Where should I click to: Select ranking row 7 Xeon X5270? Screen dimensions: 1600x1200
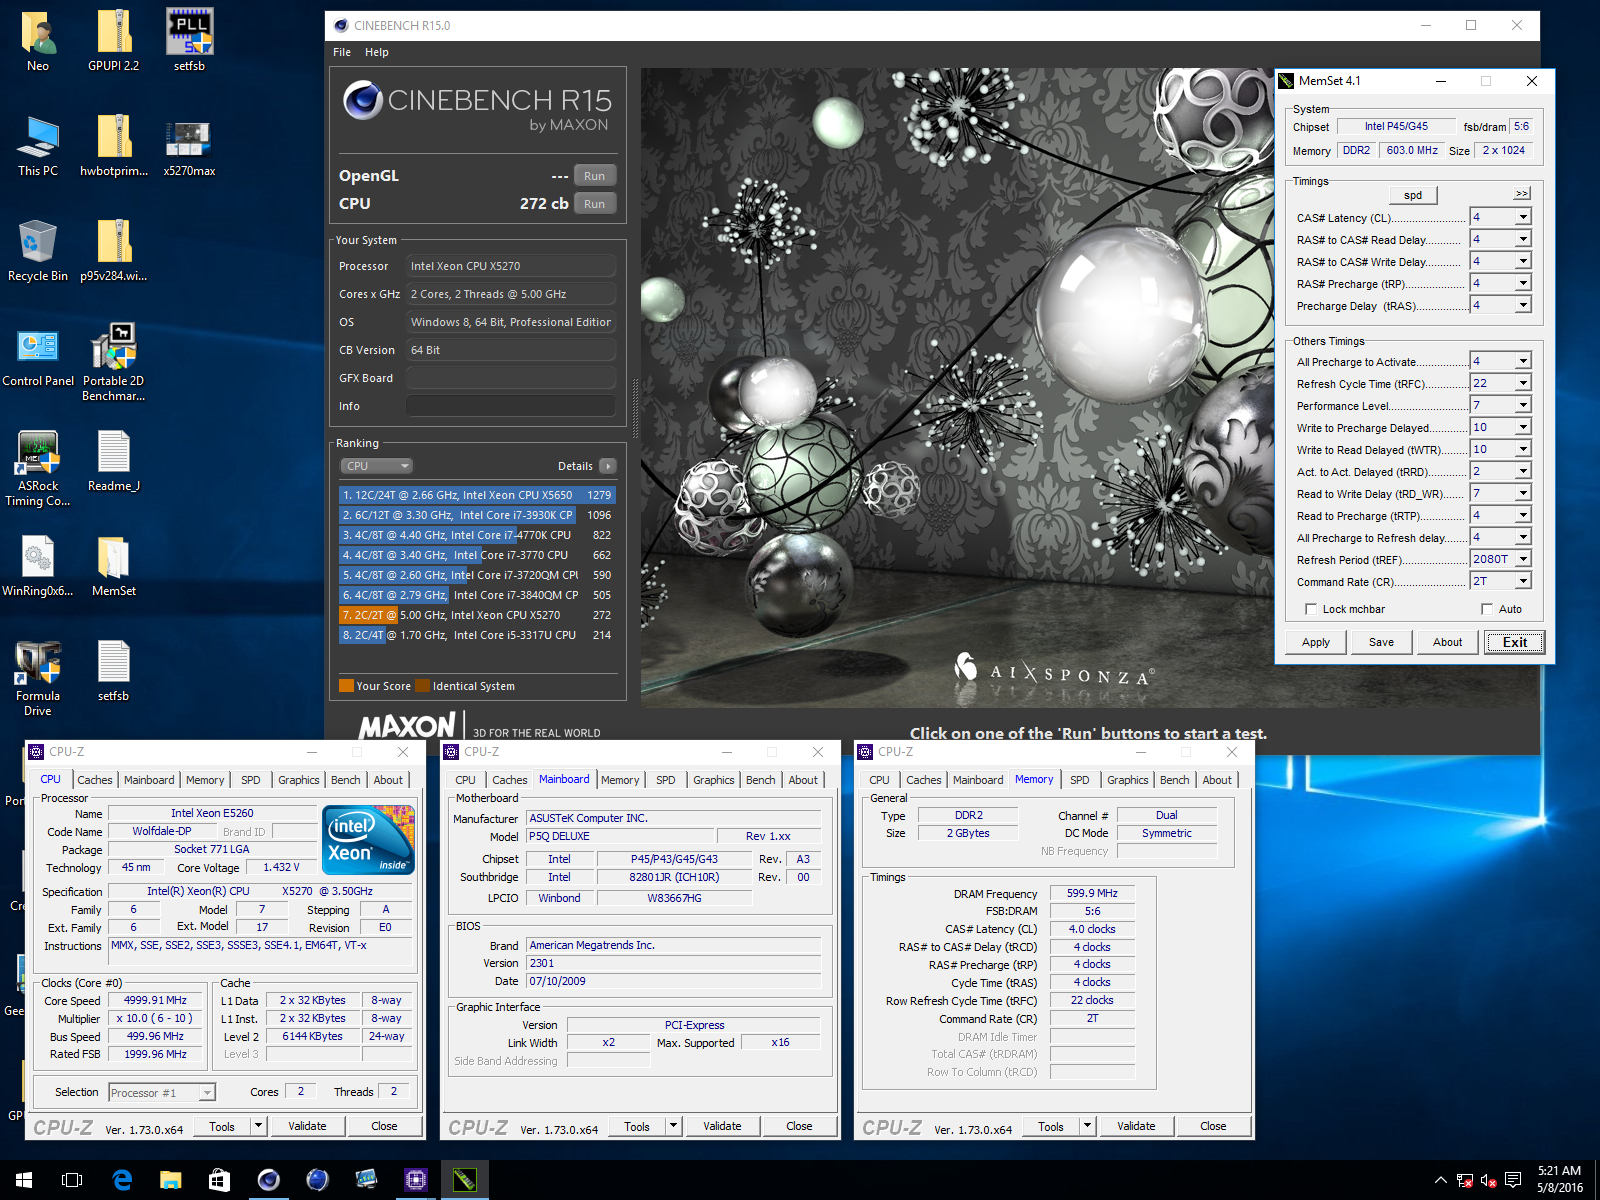[477, 615]
